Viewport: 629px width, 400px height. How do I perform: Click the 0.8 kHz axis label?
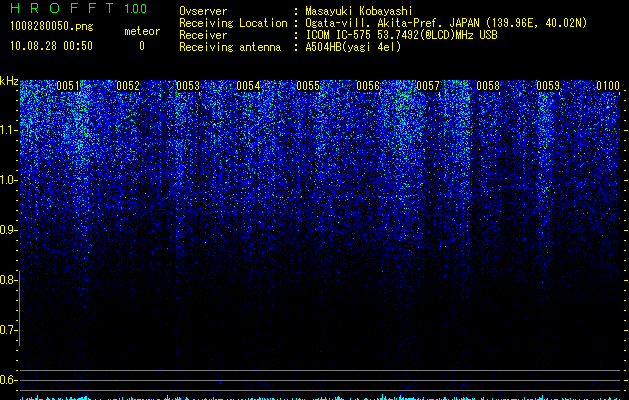8,280
